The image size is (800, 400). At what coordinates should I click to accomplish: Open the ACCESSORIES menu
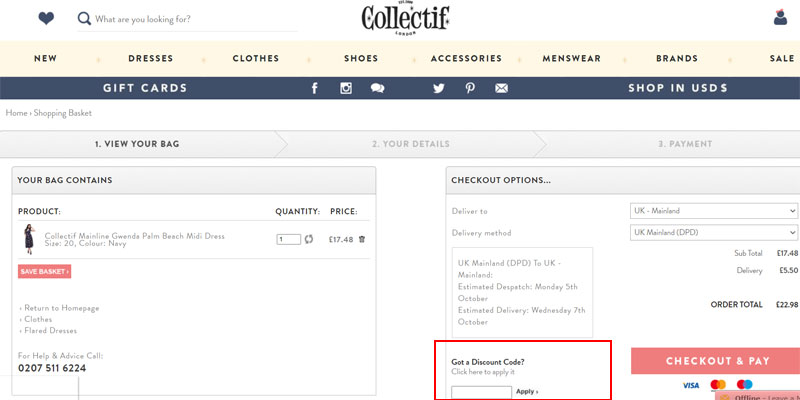point(466,59)
